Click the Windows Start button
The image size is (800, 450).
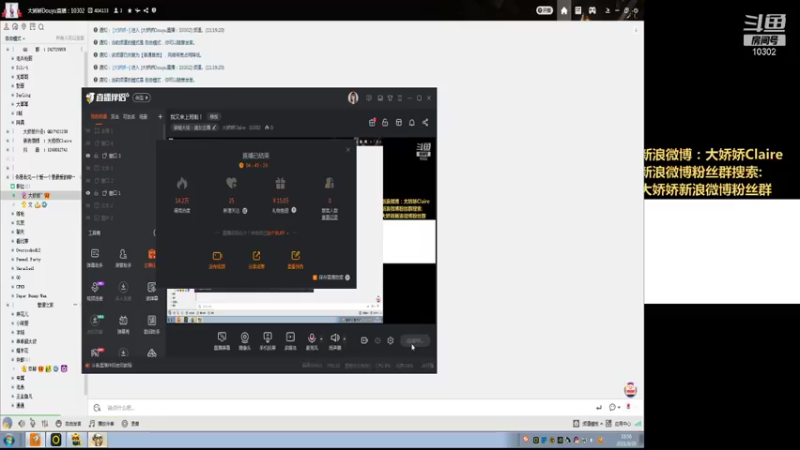tap(9, 440)
